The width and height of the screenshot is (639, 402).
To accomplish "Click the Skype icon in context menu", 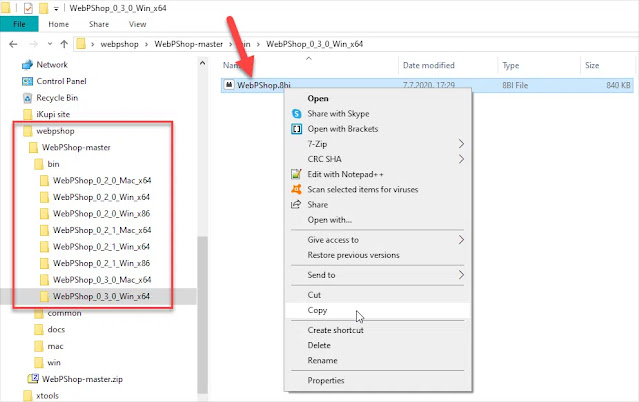I will coord(297,114).
